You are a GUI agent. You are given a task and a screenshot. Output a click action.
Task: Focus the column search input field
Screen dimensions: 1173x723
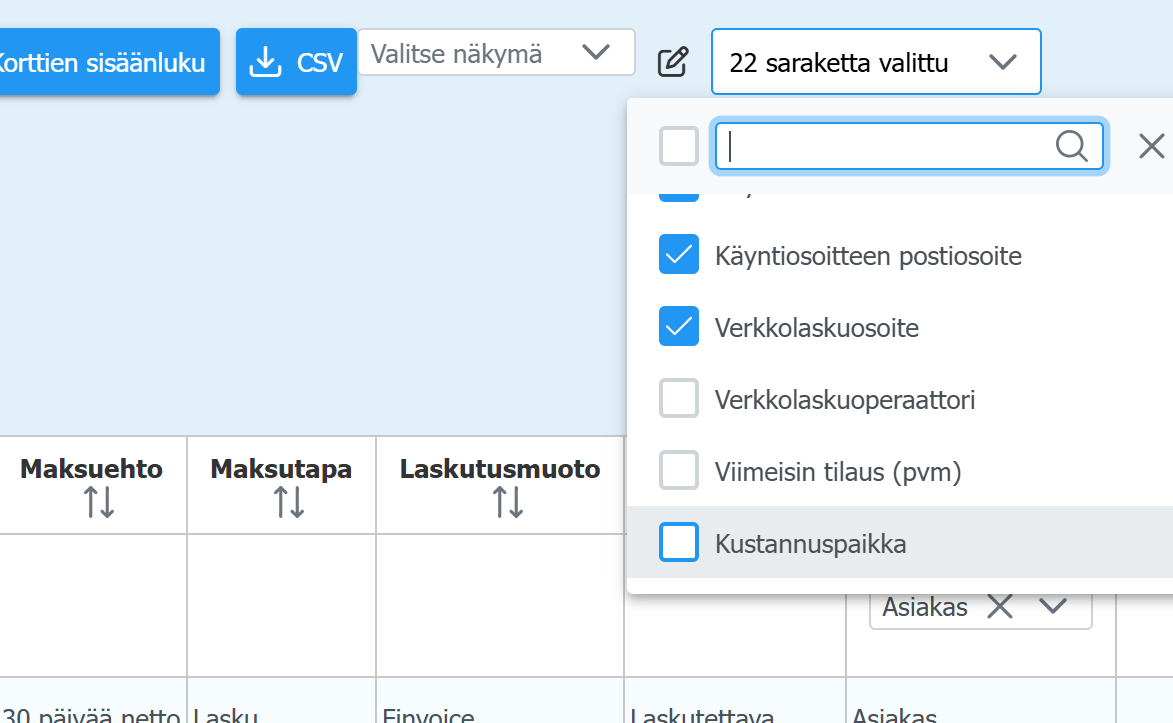(885, 147)
